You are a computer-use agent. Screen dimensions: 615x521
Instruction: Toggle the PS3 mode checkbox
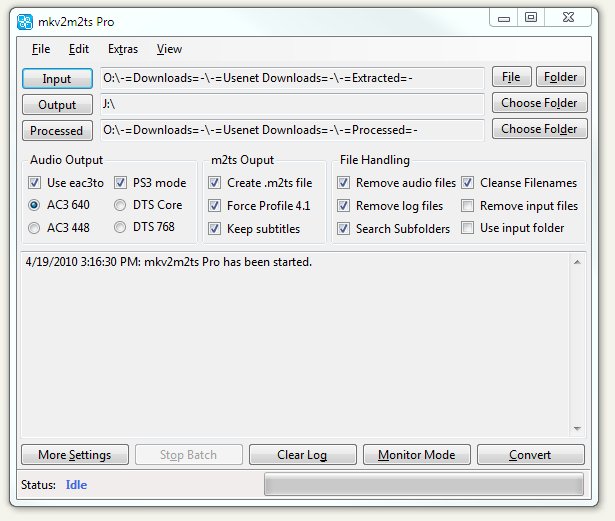120,183
